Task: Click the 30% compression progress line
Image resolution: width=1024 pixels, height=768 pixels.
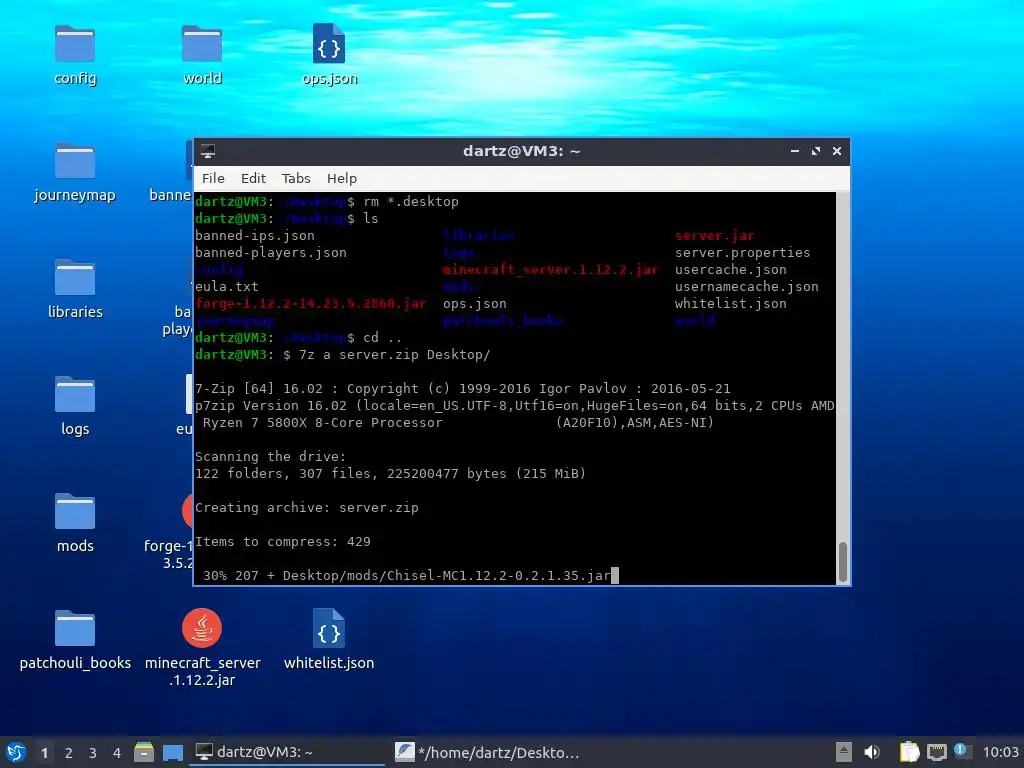Action: coord(406,575)
